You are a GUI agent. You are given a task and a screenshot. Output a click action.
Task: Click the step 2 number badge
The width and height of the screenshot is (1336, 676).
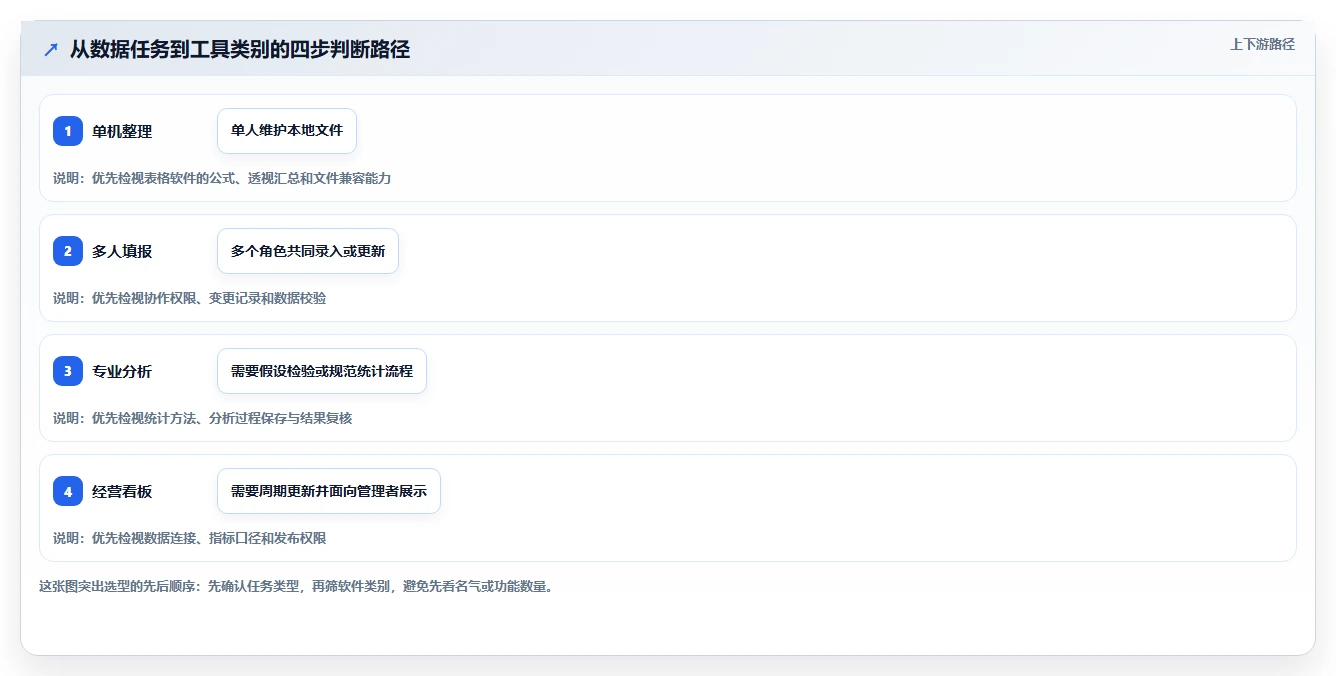click(68, 251)
